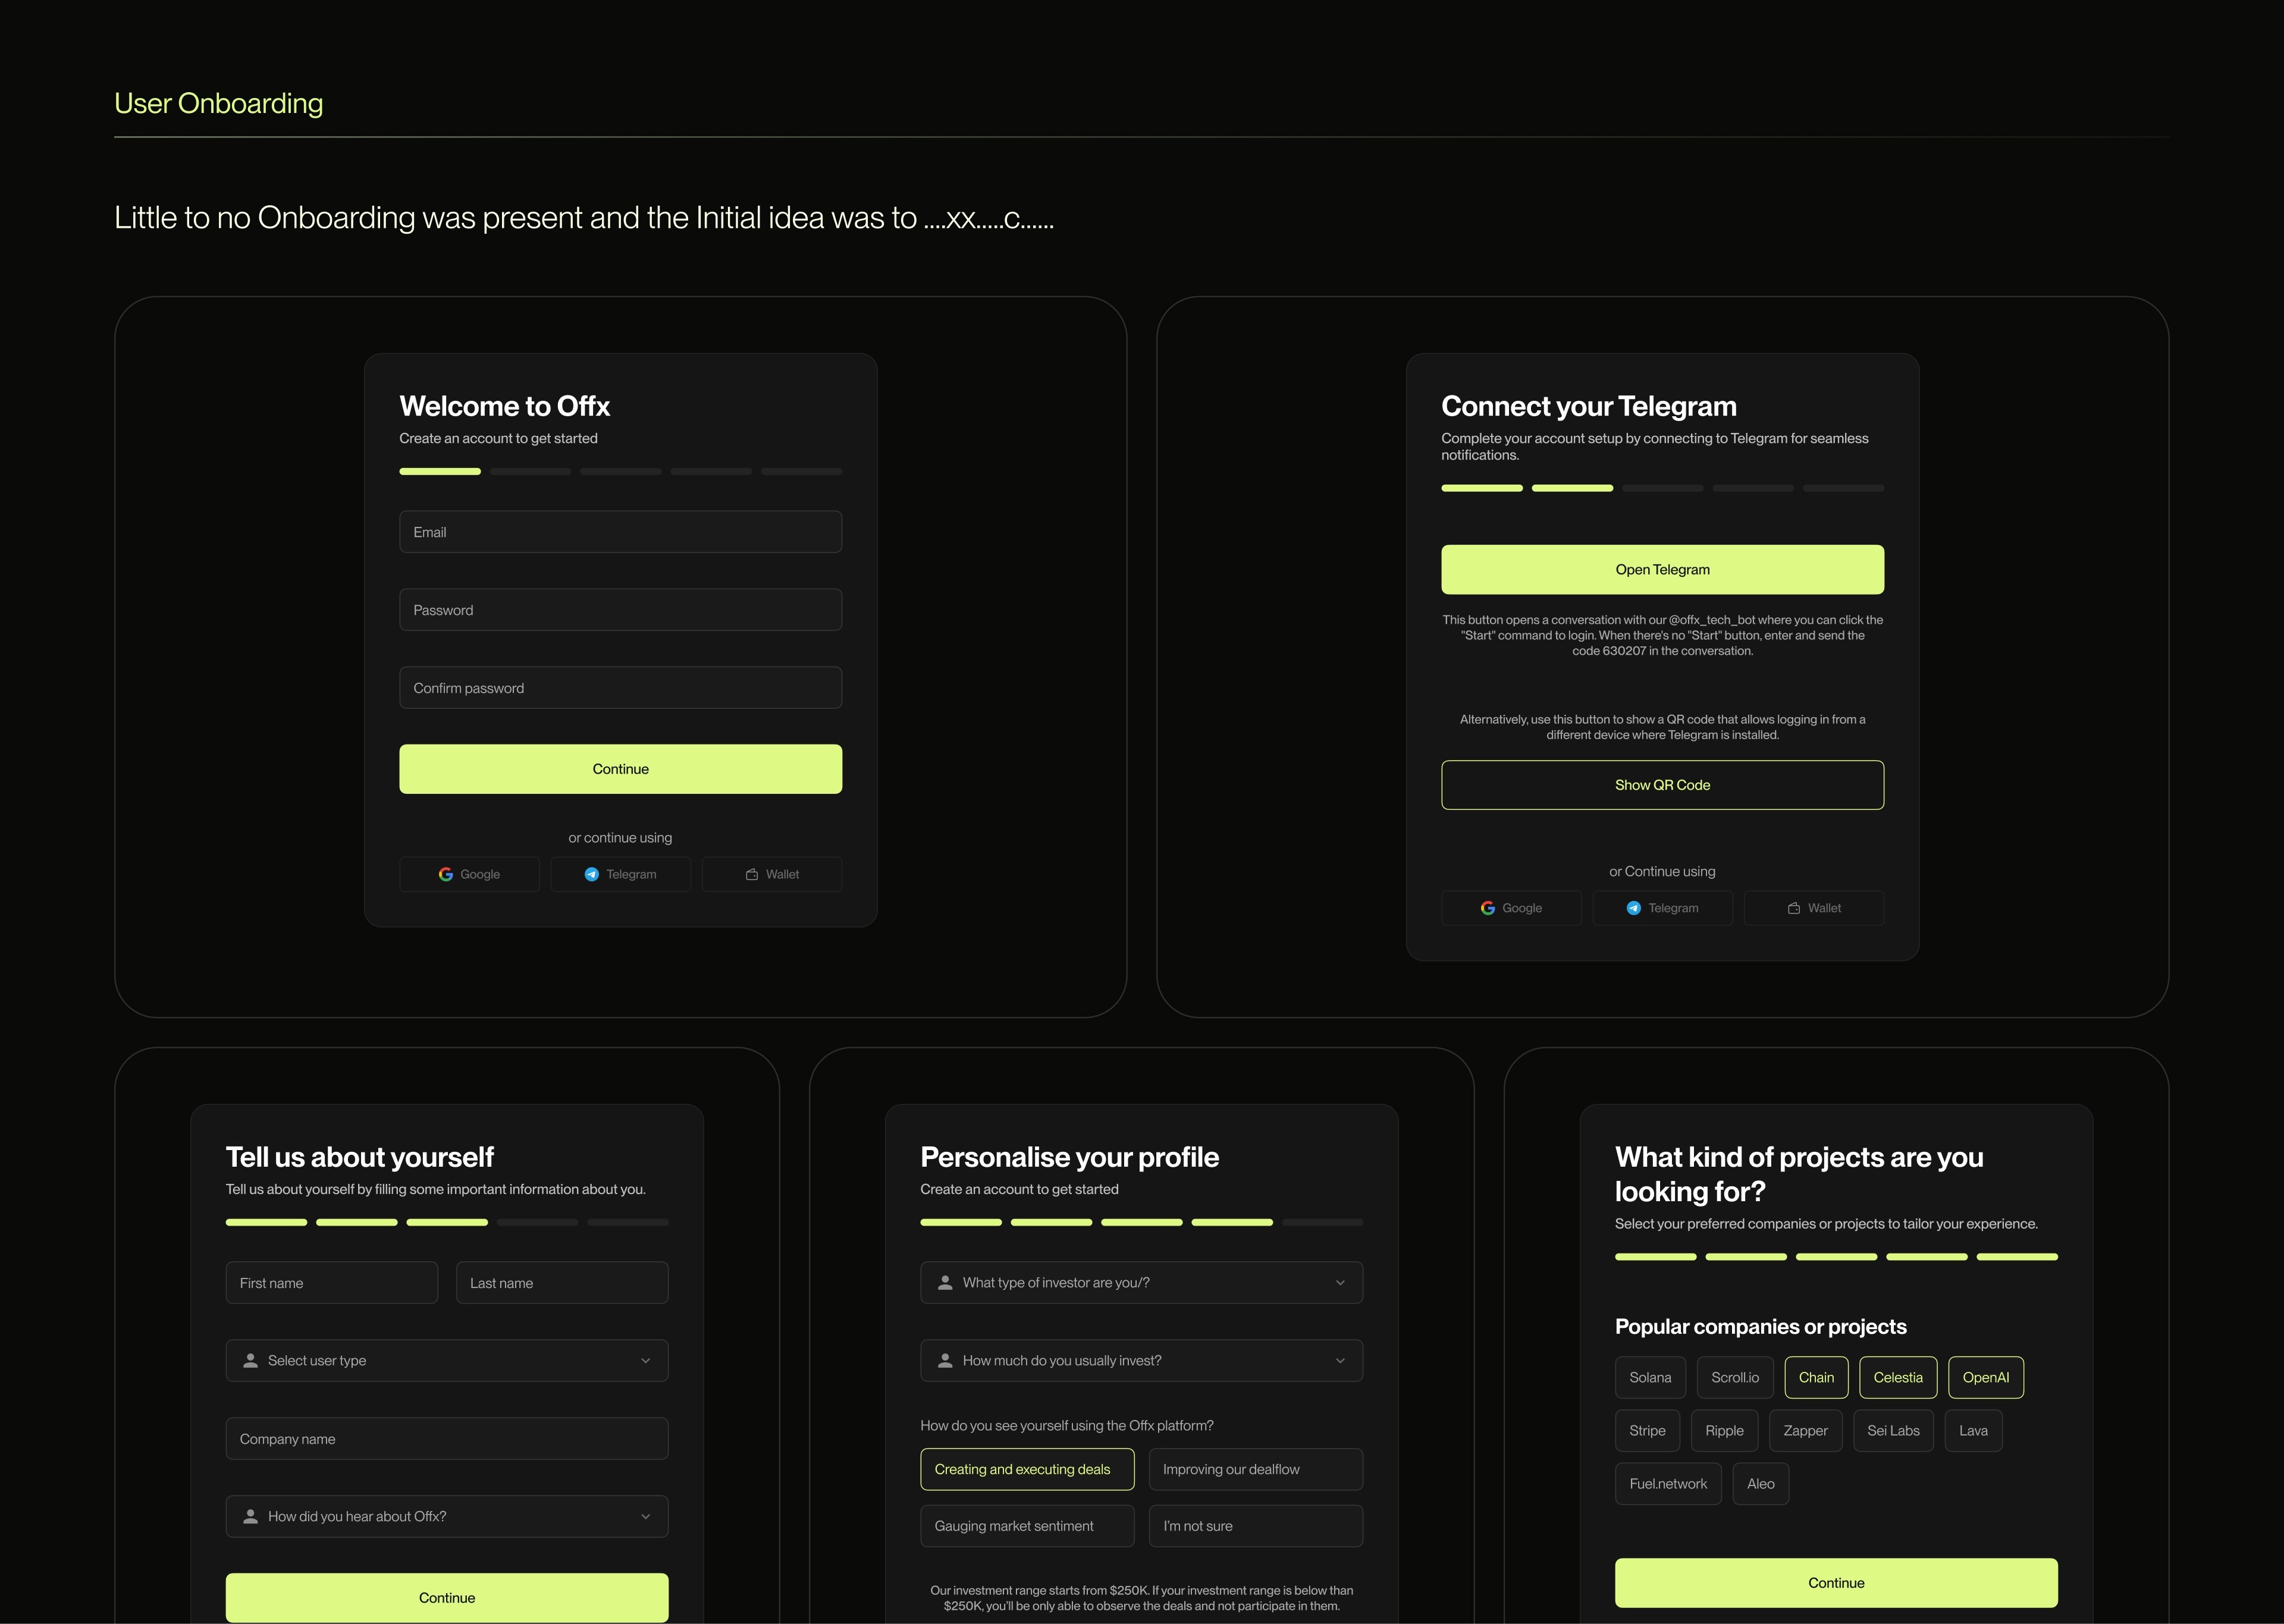Select 'Improving our dealflow' option
Image resolution: width=2284 pixels, height=1624 pixels.
click(x=1255, y=1469)
